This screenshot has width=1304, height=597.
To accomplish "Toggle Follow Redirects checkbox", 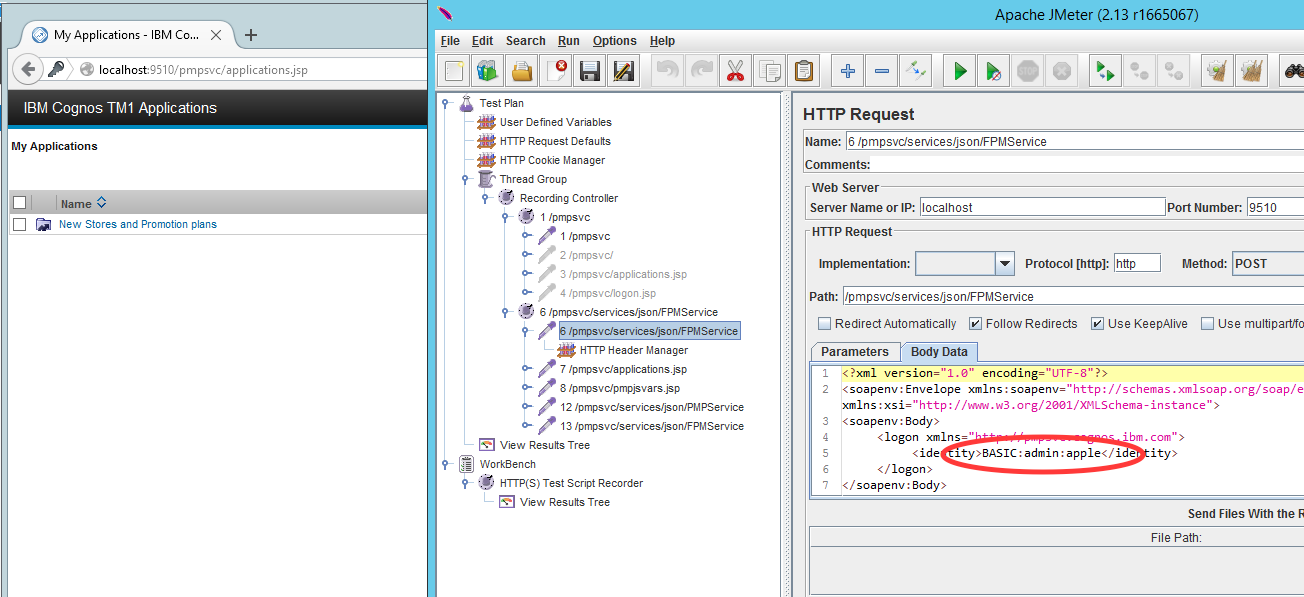I will pyautogui.click(x=976, y=324).
